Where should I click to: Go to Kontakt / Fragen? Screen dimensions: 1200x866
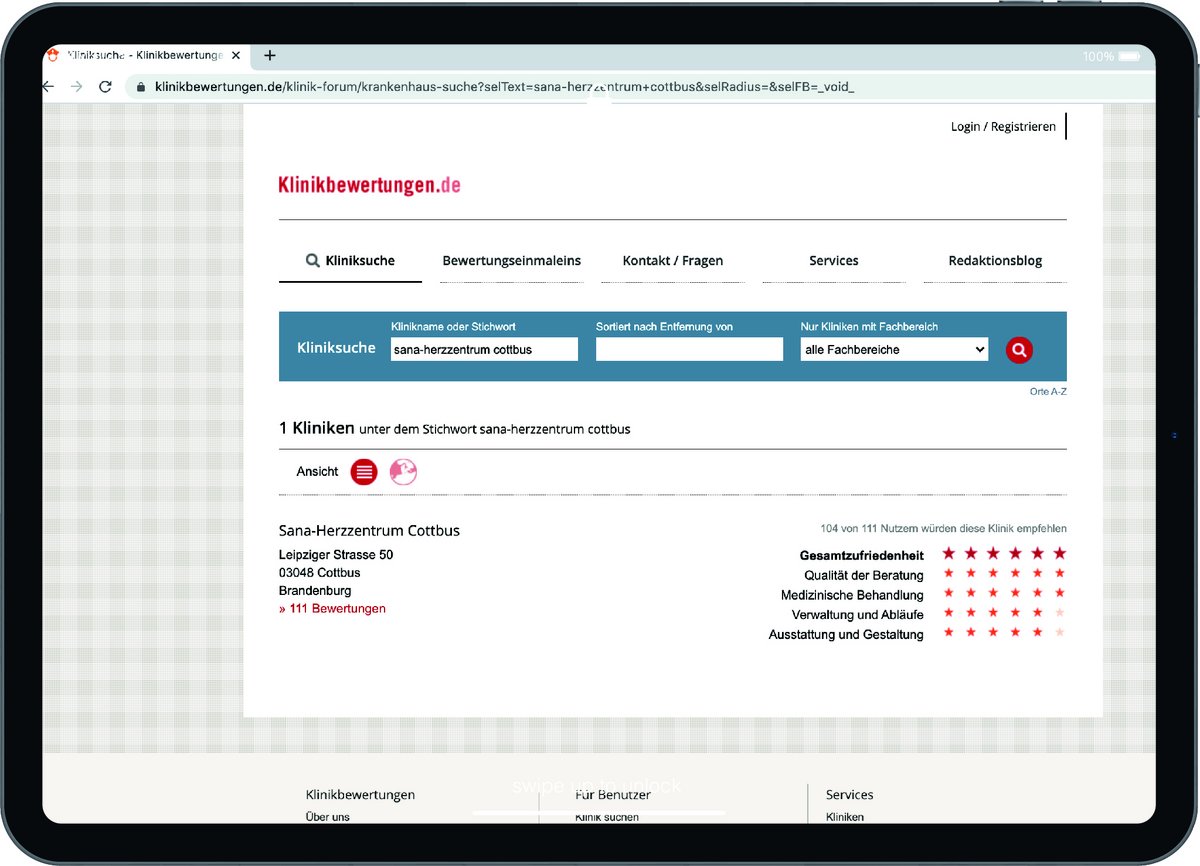coord(672,261)
